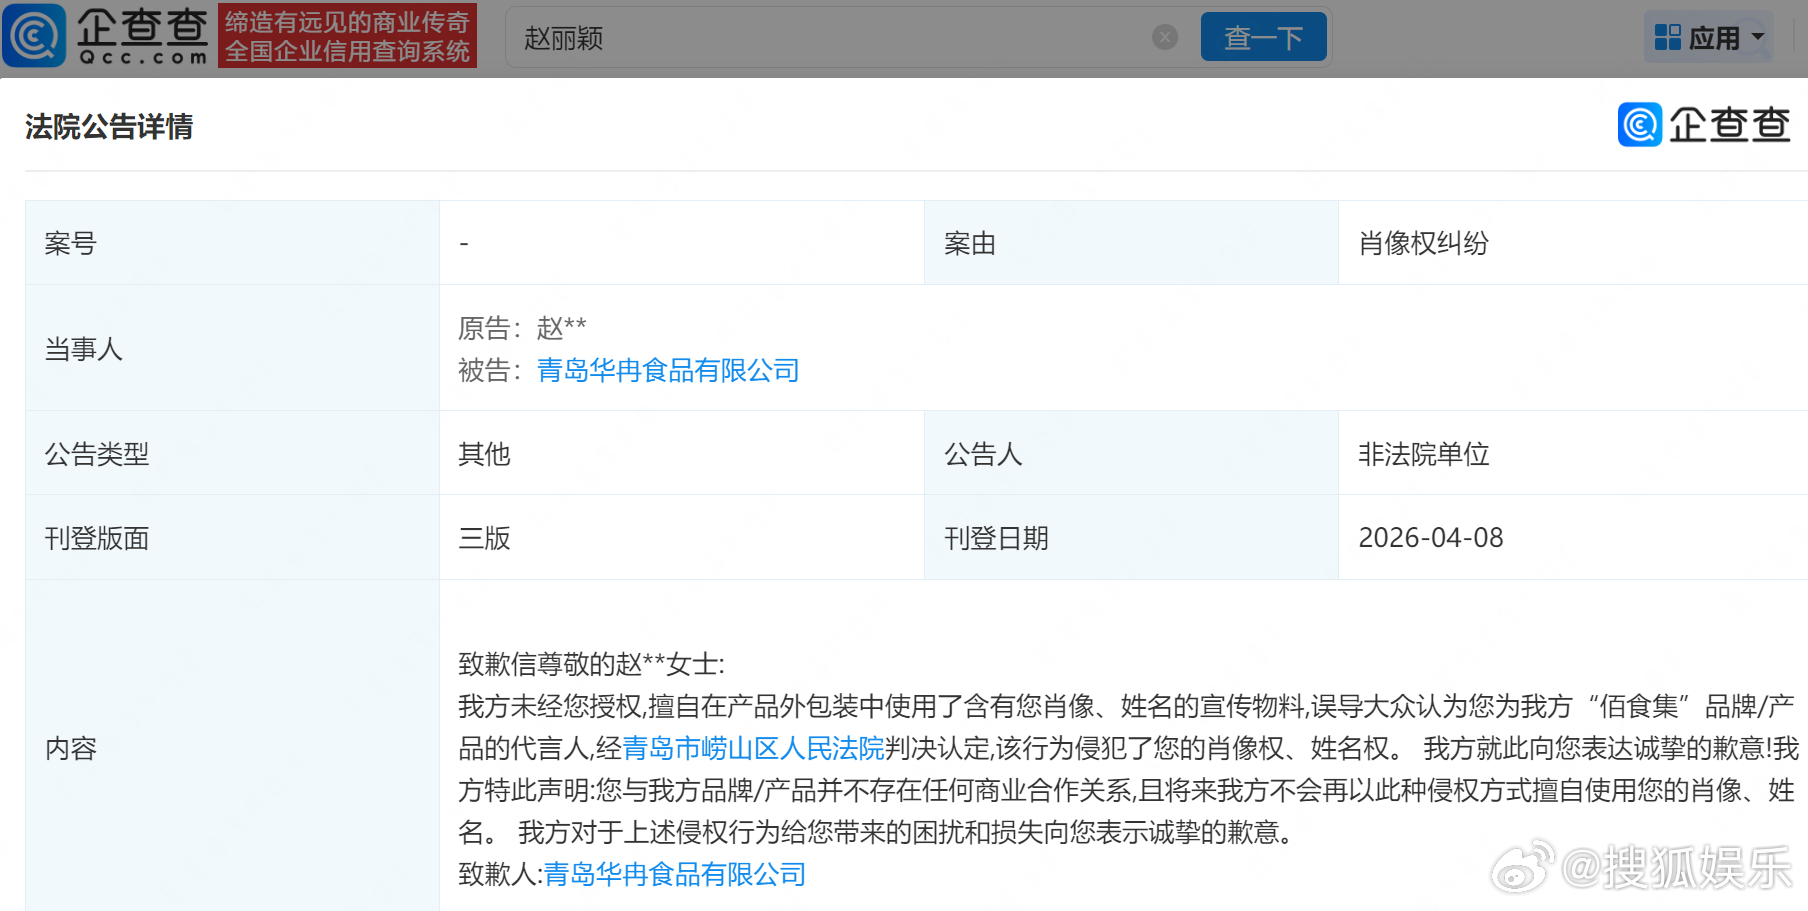This screenshot has height=911, width=1808.
Task: Click the 致歉人 company link 青岛华冉食品有限公司
Action: pos(673,874)
